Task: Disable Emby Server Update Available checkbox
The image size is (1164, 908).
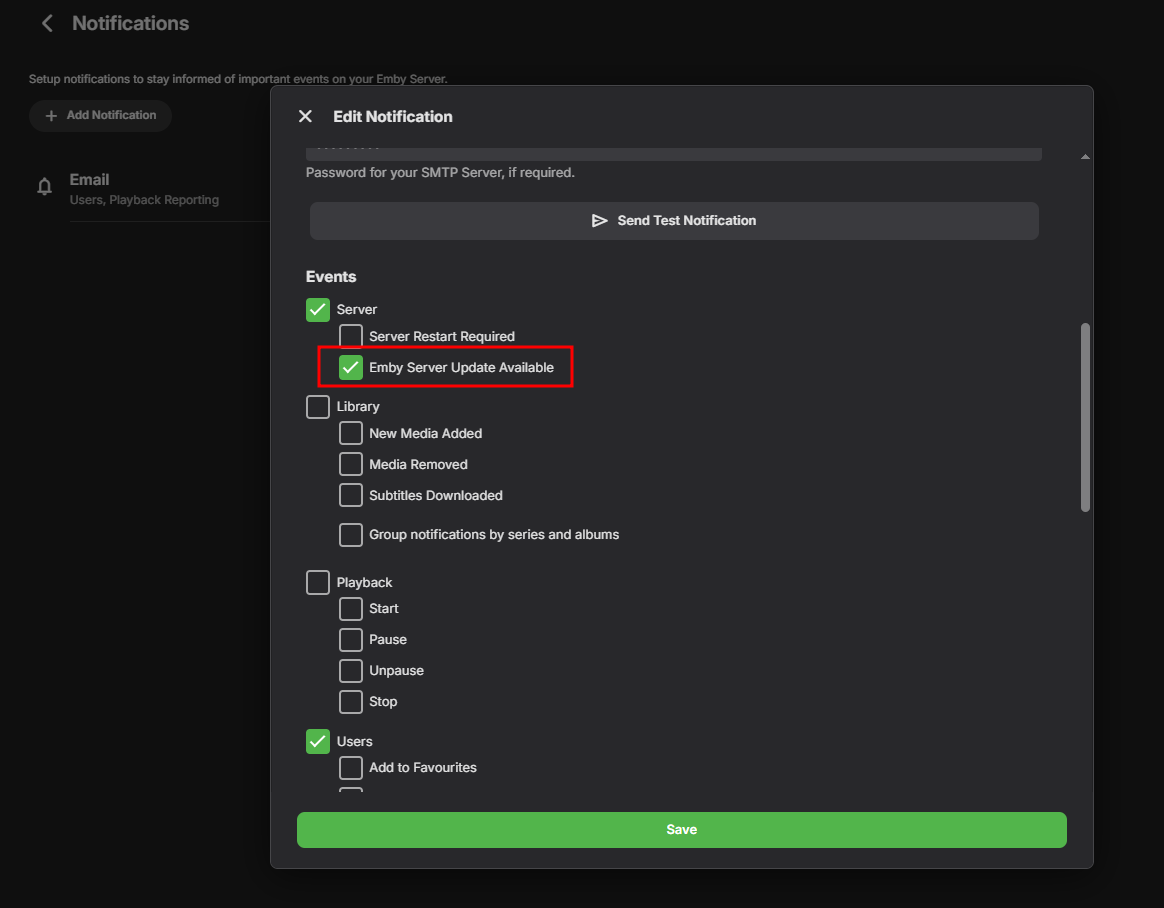Action: pos(351,368)
